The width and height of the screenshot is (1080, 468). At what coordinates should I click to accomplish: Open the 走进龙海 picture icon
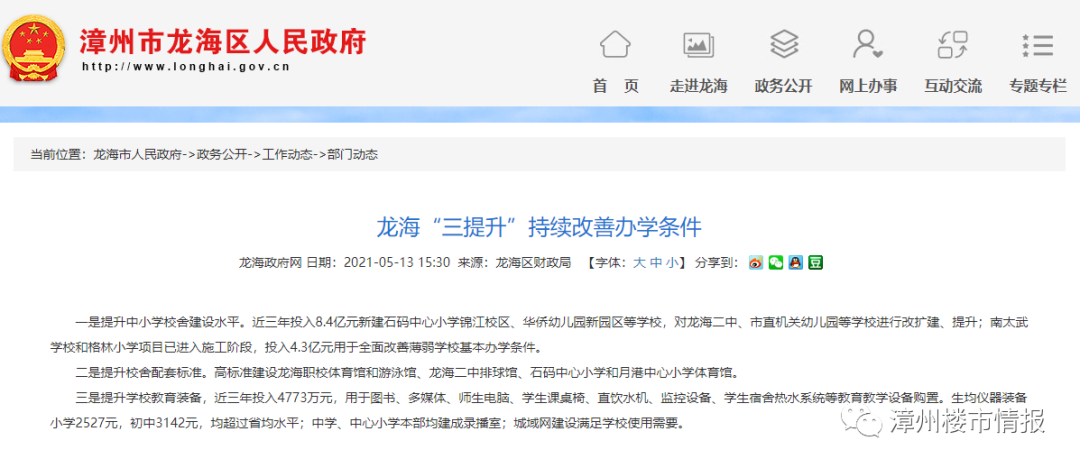click(x=699, y=45)
